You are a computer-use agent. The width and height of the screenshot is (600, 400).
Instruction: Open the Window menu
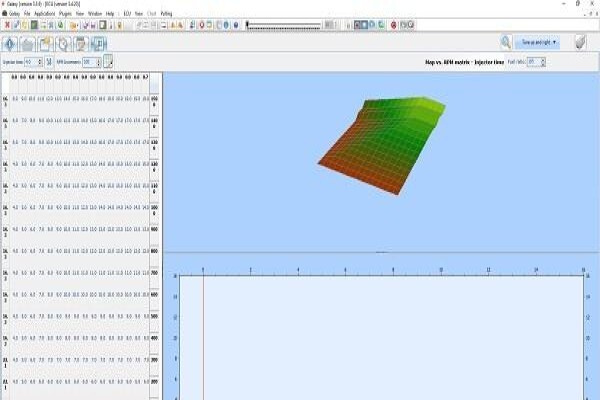click(x=95, y=14)
